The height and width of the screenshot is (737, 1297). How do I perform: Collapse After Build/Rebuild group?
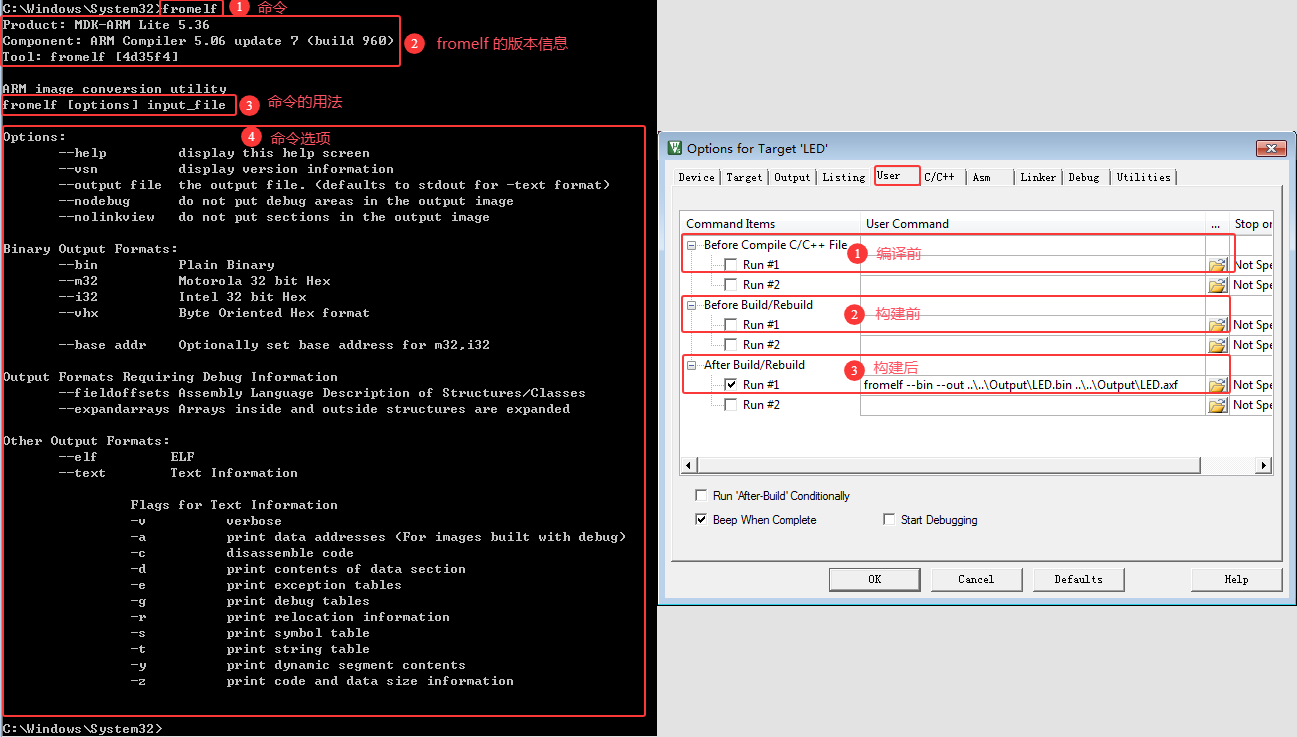(x=692, y=365)
